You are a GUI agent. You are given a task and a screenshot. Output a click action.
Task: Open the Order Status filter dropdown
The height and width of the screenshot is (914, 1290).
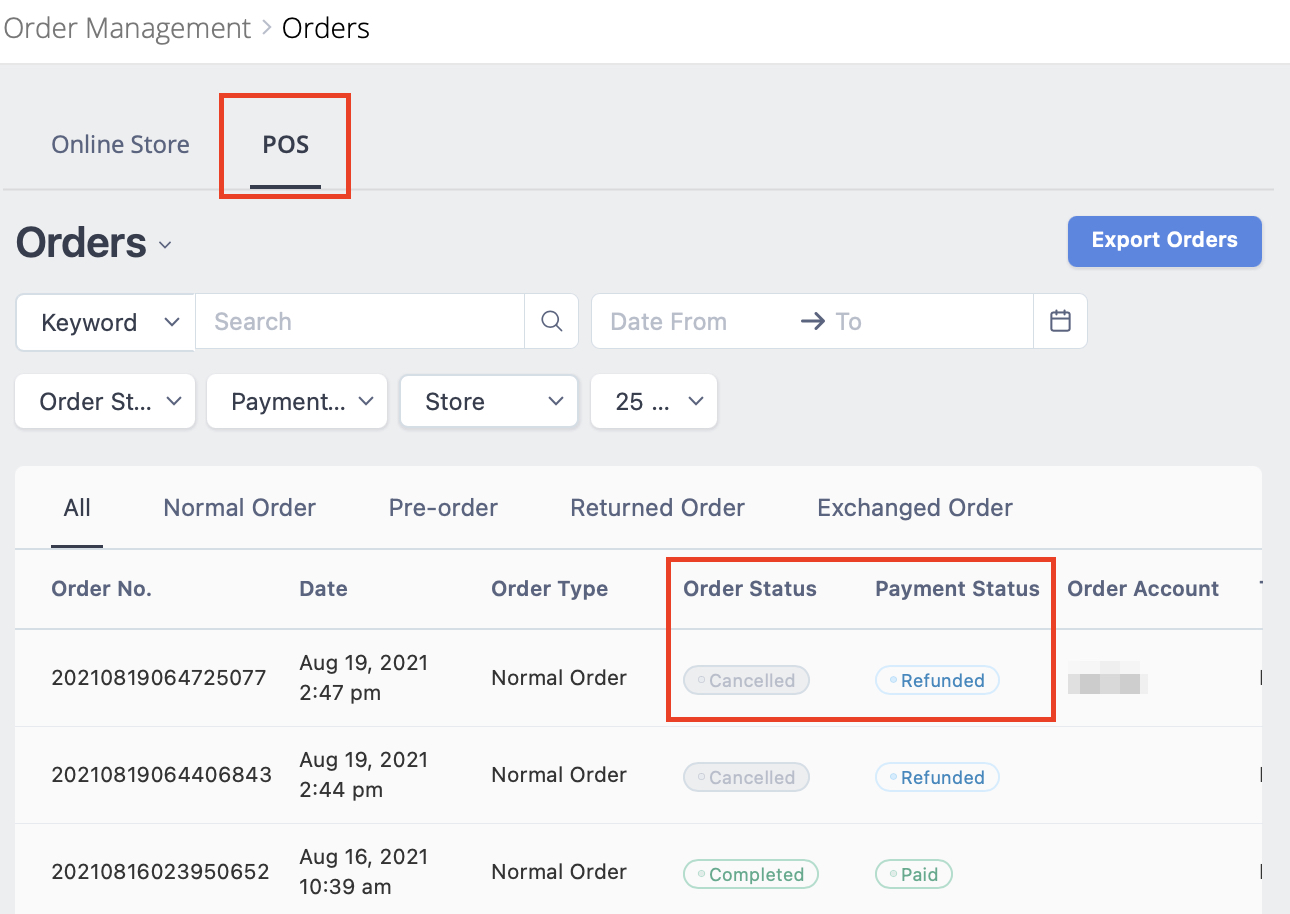pyautogui.click(x=104, y=401)
